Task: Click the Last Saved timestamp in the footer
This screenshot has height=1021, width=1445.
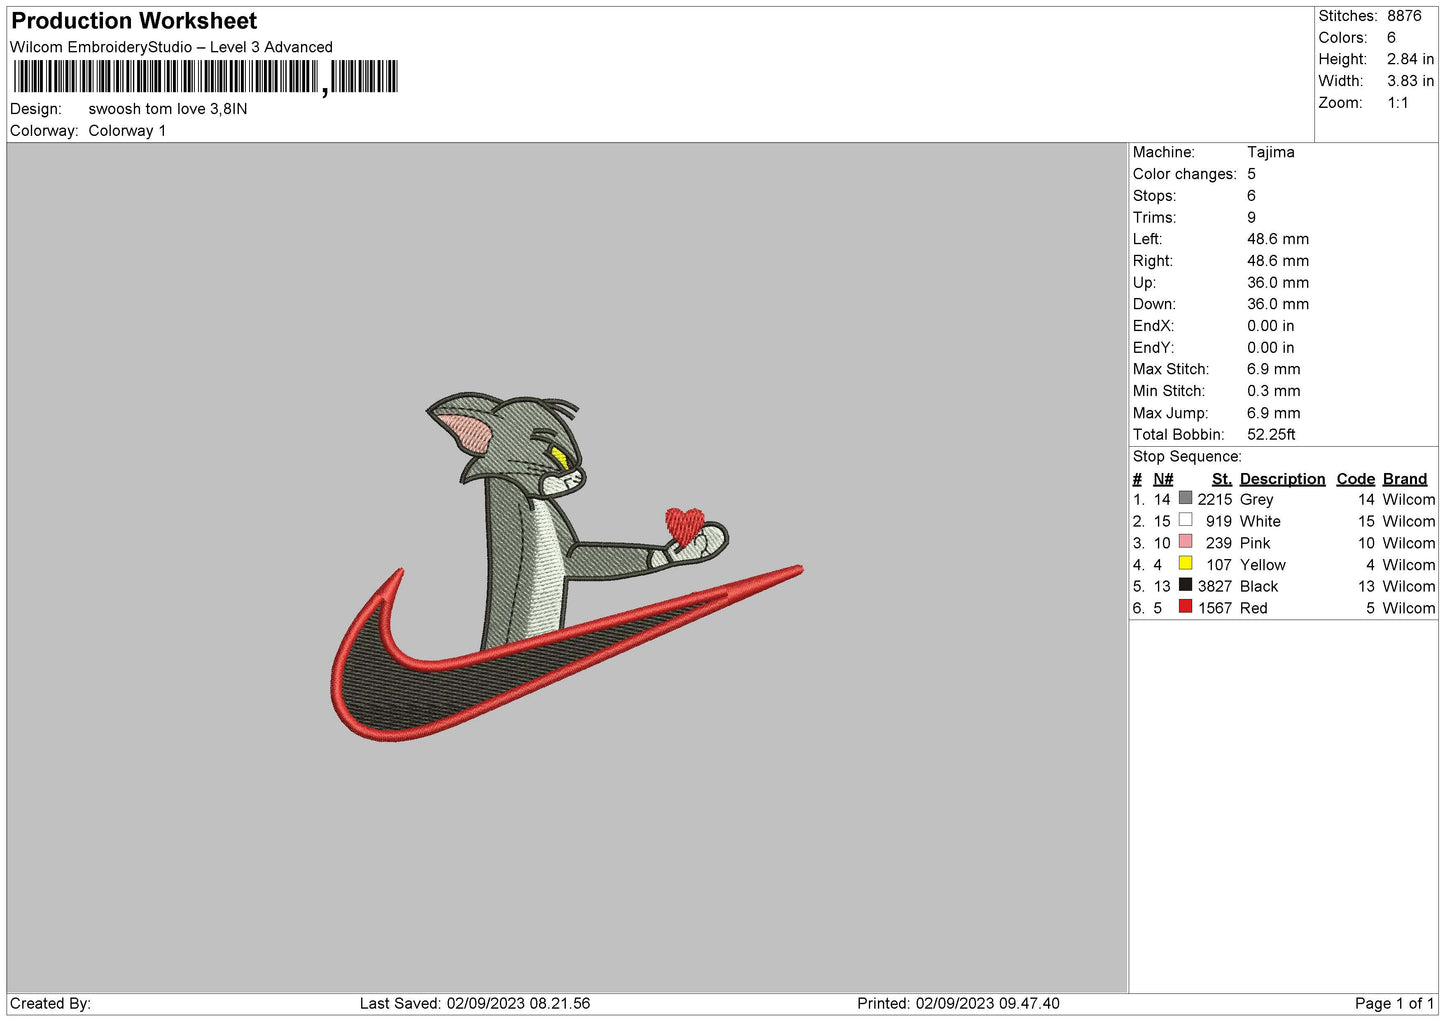Action: [475, 1003]
